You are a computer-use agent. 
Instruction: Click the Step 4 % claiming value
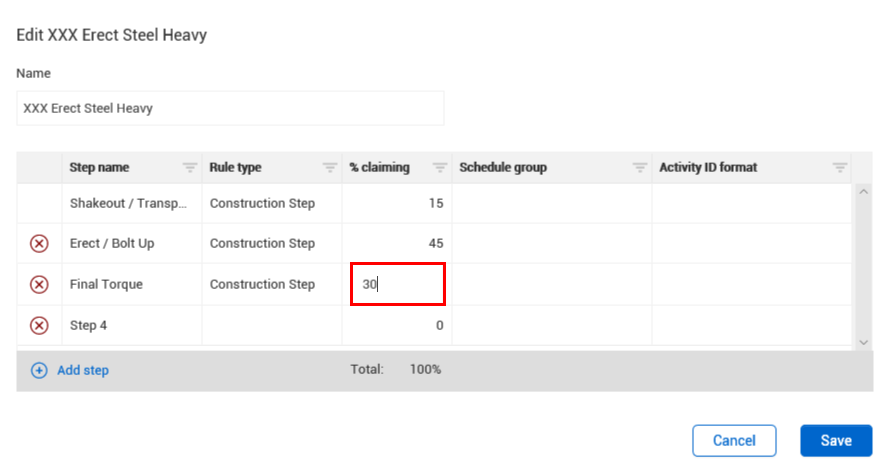click(x=397, y=325)
